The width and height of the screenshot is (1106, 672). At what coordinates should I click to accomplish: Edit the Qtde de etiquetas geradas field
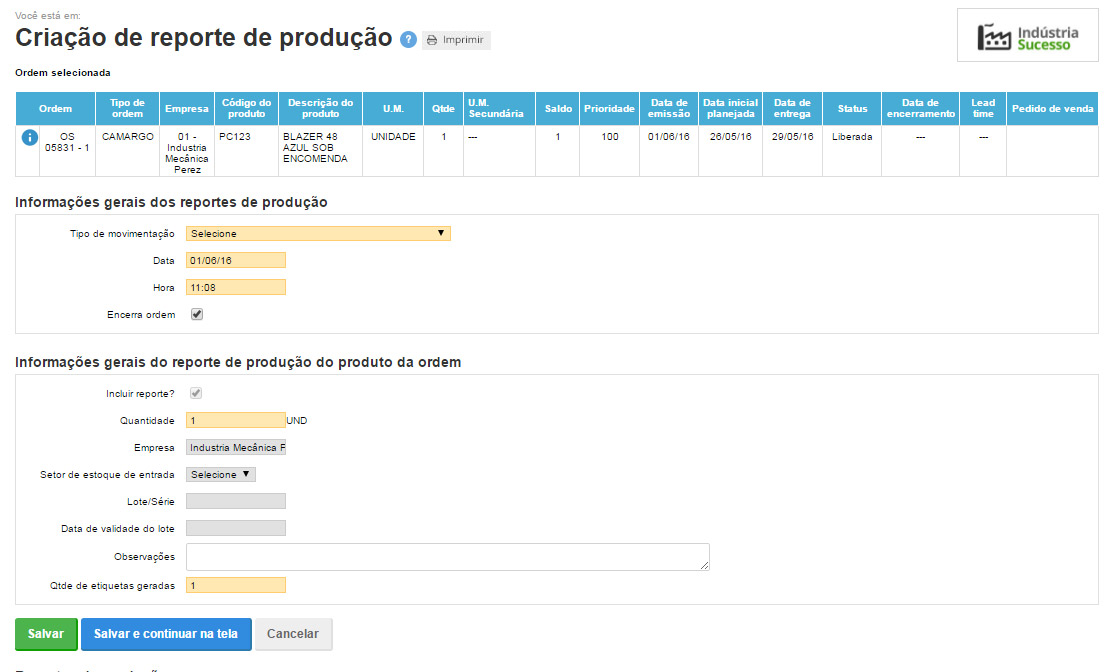pos(236,585)
